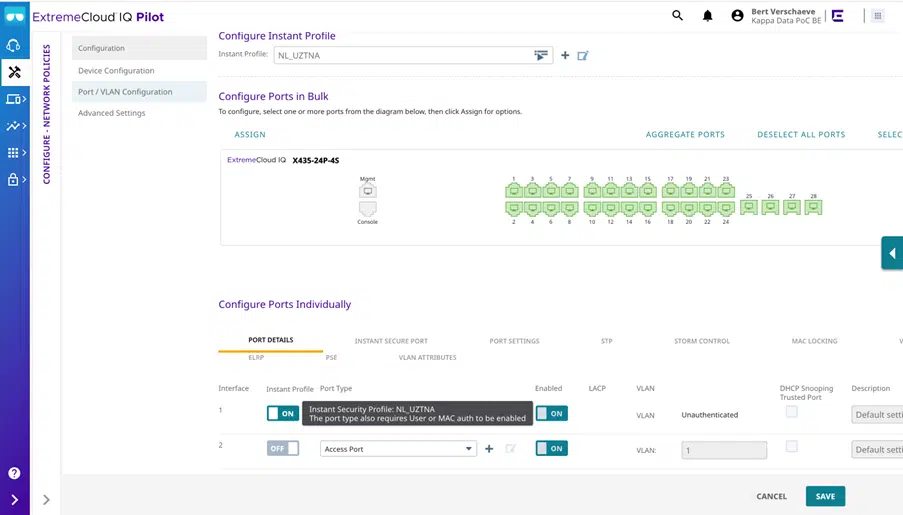Open Port / VLAN Configuration menu item
Viewport: 903px width, 515px height.
(139, 92)
